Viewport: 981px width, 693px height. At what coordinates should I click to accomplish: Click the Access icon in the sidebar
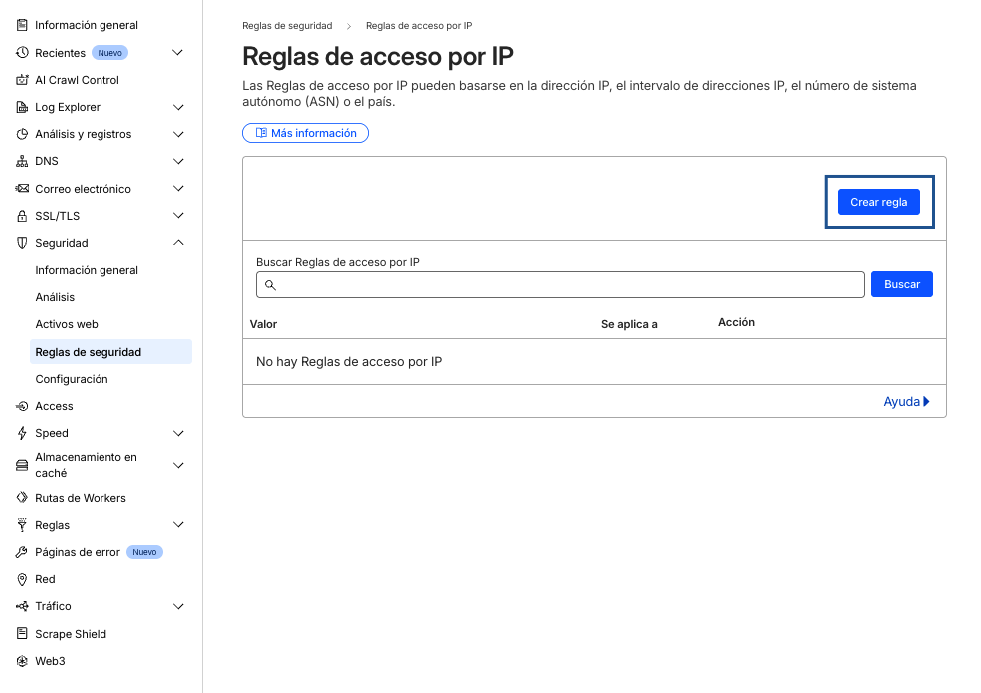[20, 406]
